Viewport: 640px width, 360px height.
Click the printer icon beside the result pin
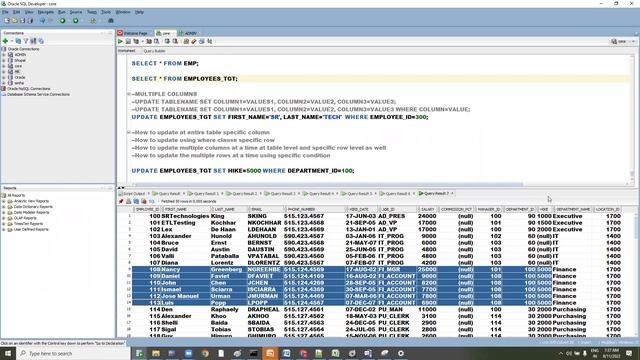click(x=129, y=201)
